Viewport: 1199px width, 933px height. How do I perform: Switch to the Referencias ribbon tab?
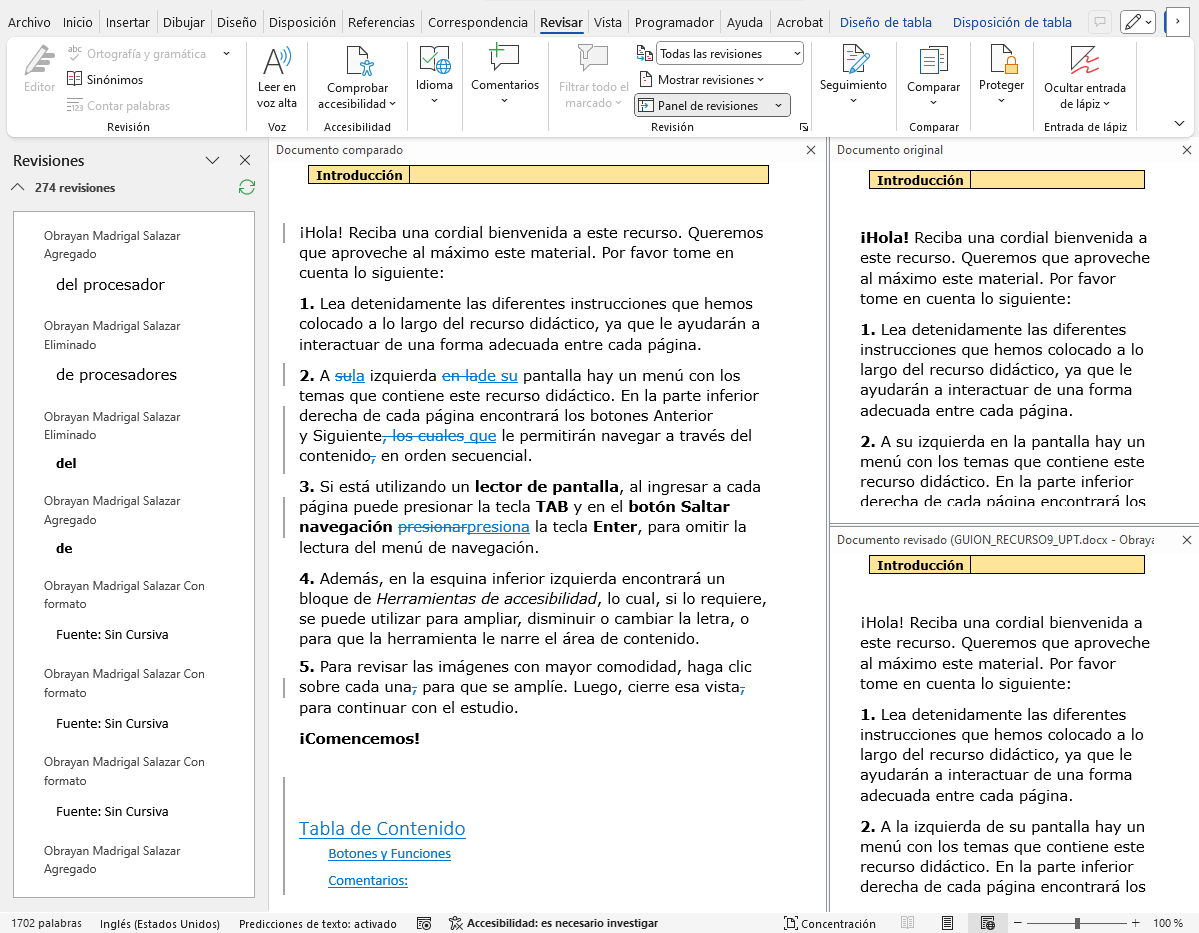pyautogui.click(x=381, y=22)
